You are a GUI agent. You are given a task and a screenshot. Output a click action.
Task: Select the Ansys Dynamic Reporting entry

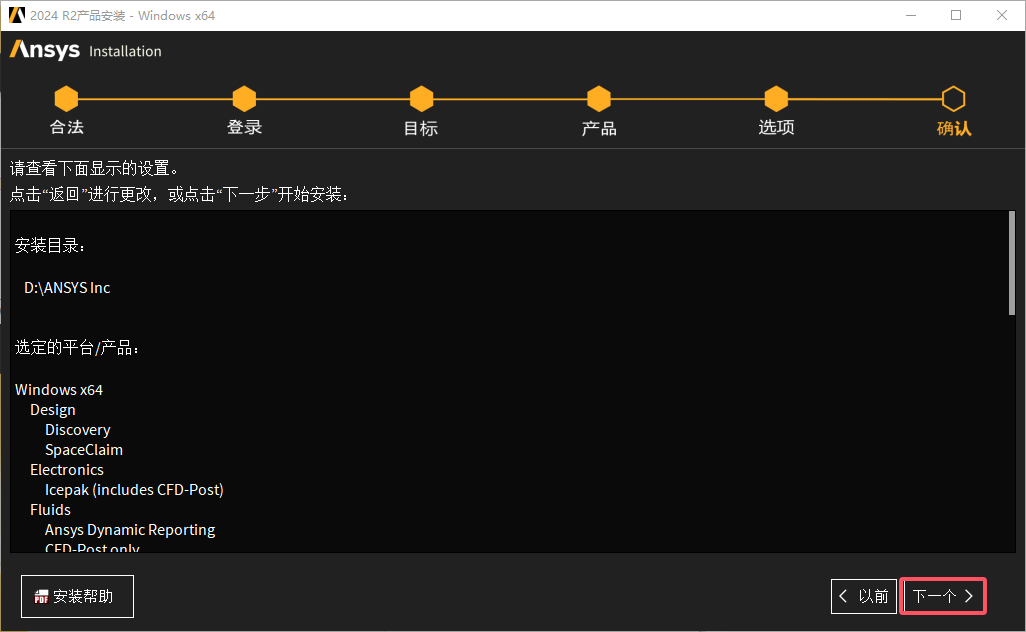point(130,529)
